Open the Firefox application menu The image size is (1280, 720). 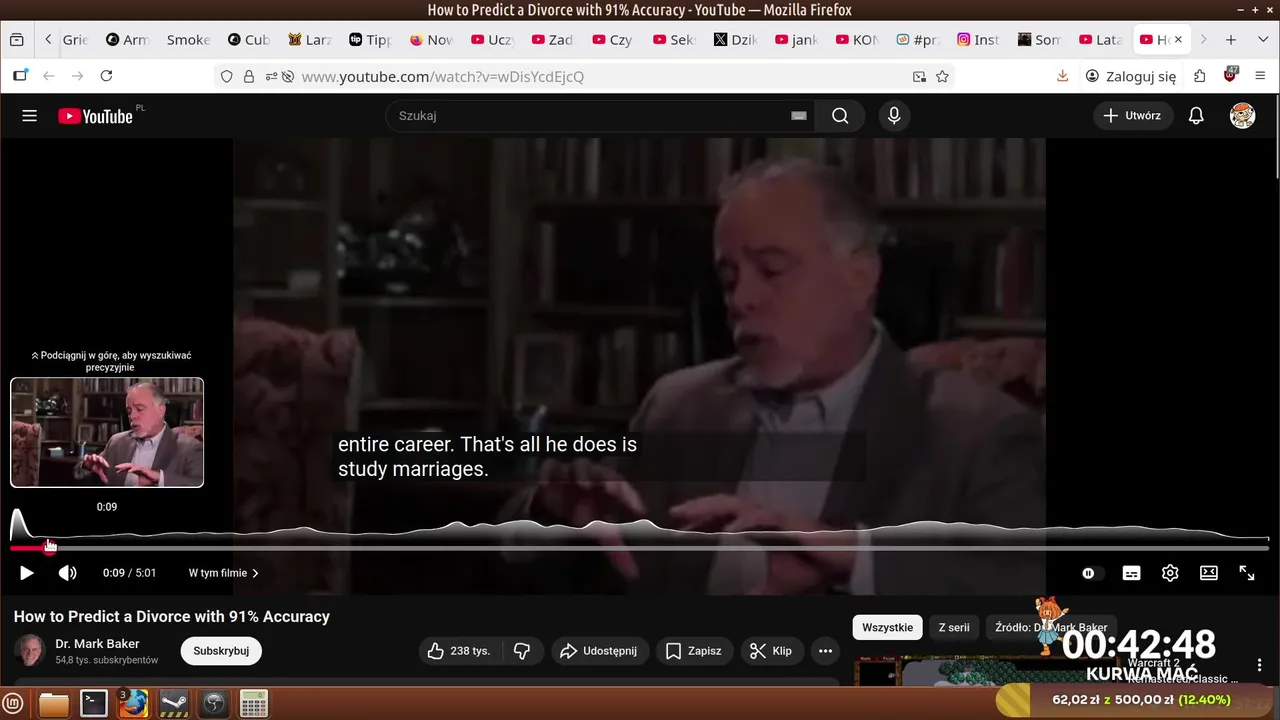pos(1261,76)
